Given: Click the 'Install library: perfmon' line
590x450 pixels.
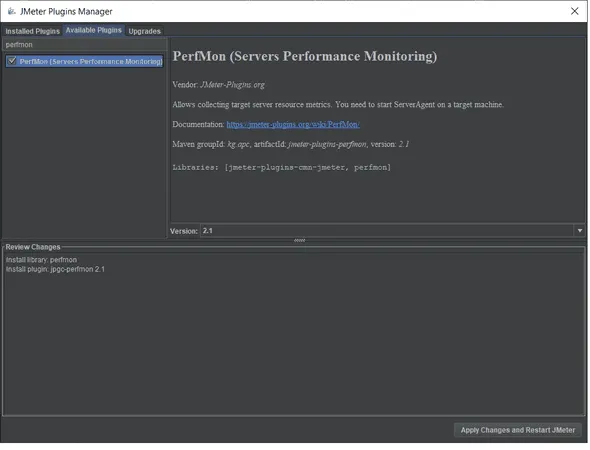Looking at the screenshot, I should (x=41, y=260).
